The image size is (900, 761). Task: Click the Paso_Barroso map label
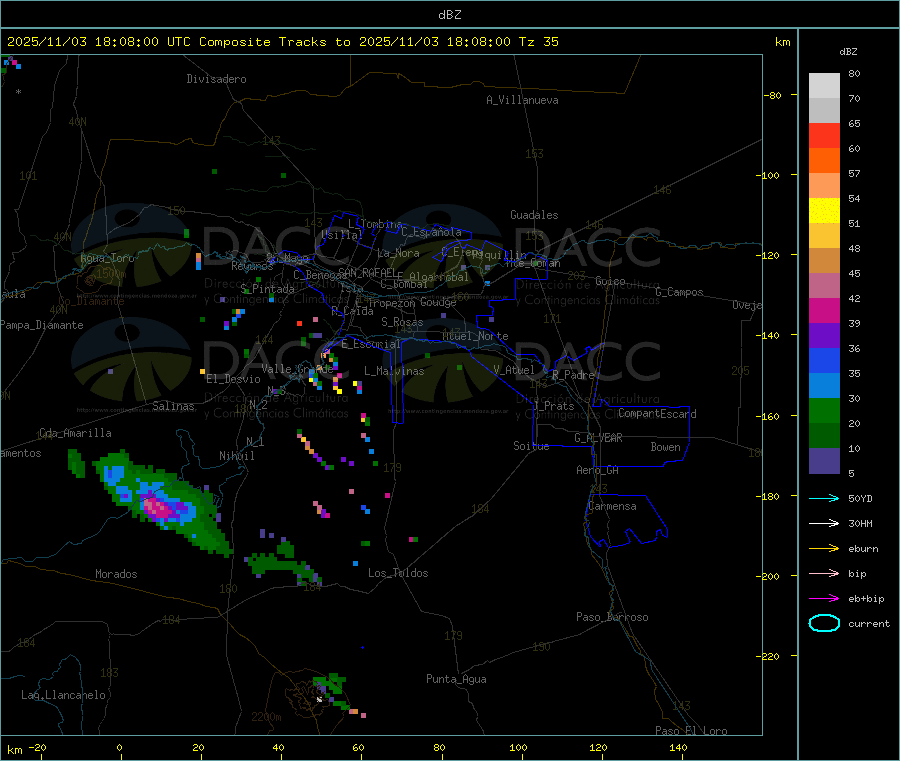pyautogui.click(x=612, y=617)
